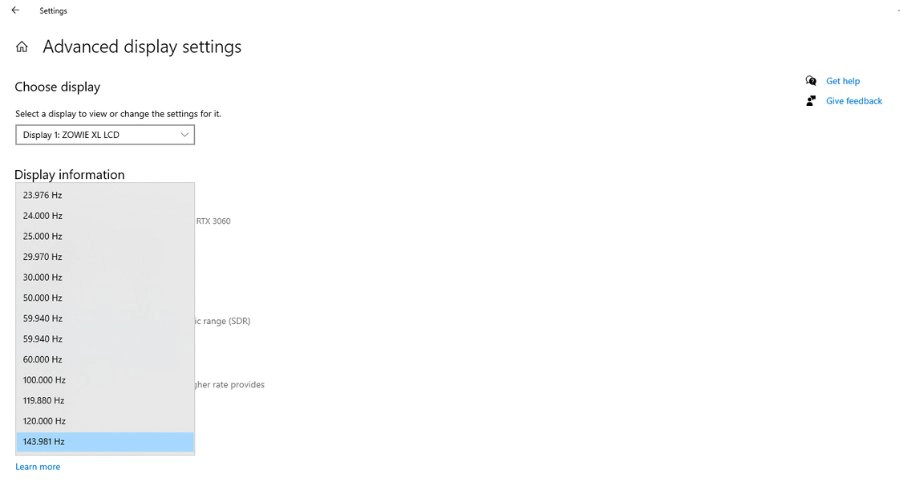Go to Settings home via house icon

pos(22,47)
